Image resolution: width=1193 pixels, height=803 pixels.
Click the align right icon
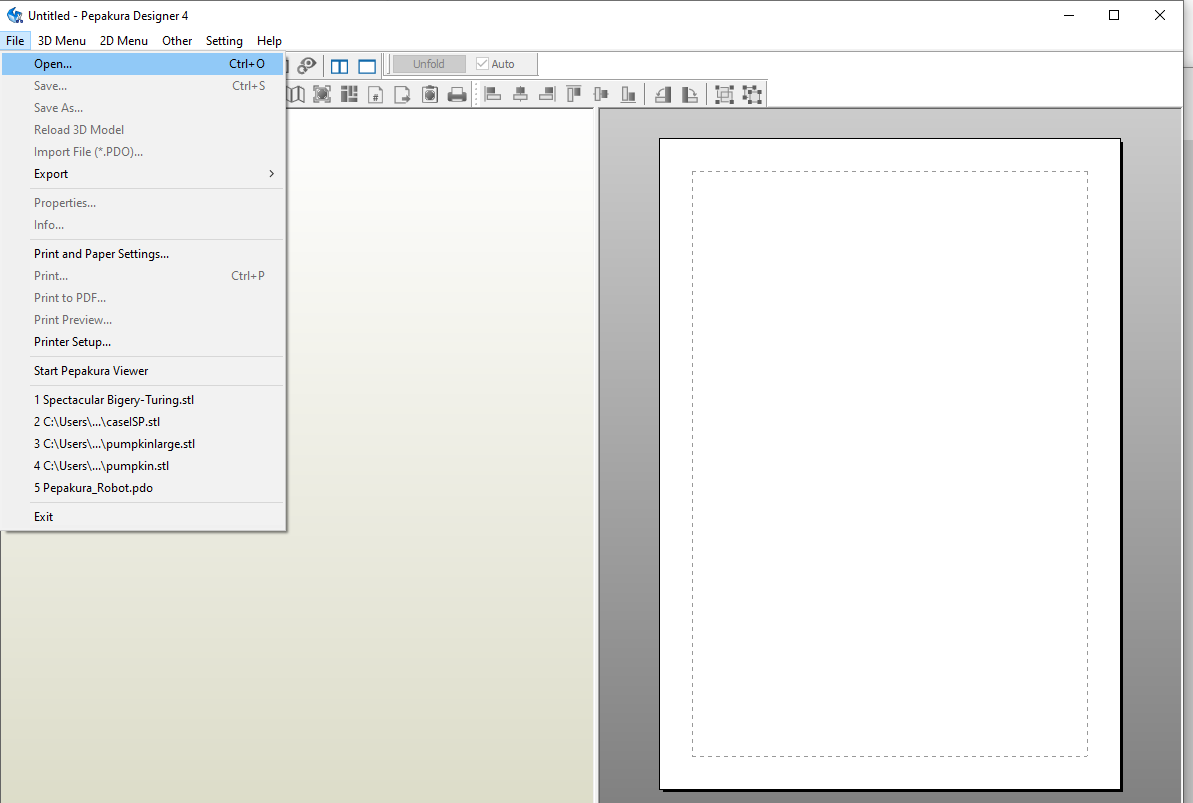[x=547, y=94]
